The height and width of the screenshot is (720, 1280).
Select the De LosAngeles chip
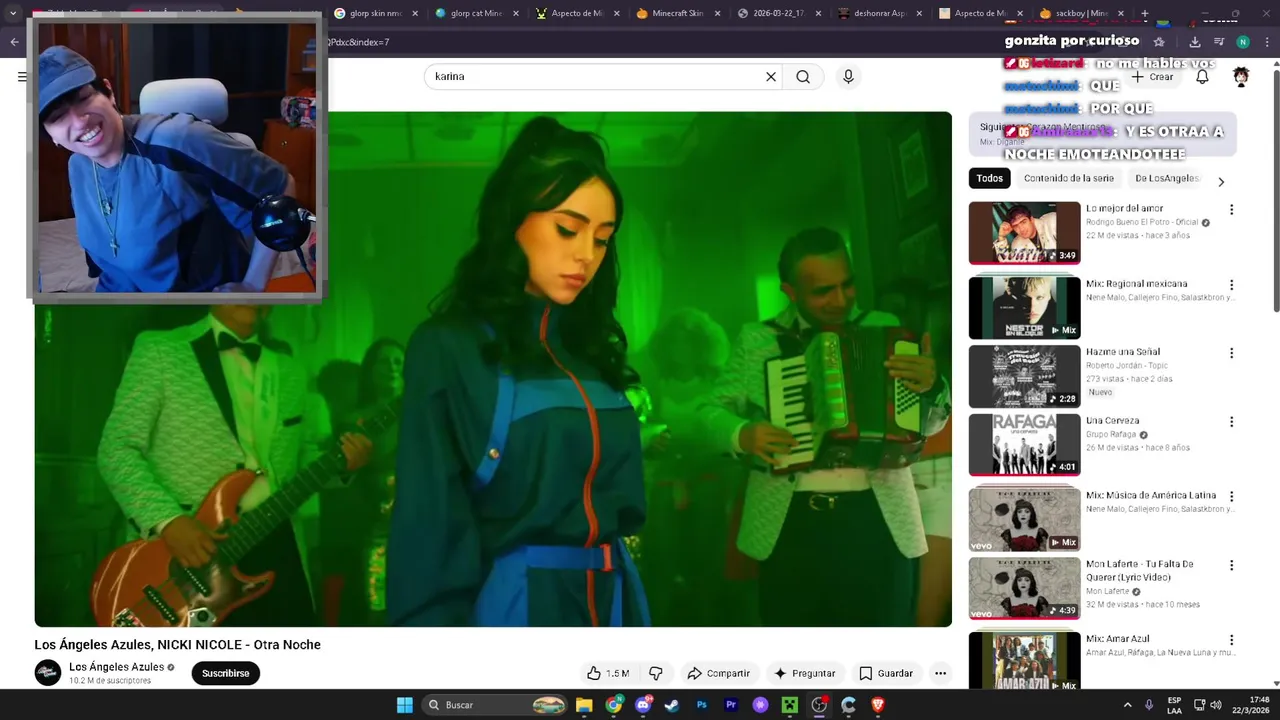coord(1166,178)
